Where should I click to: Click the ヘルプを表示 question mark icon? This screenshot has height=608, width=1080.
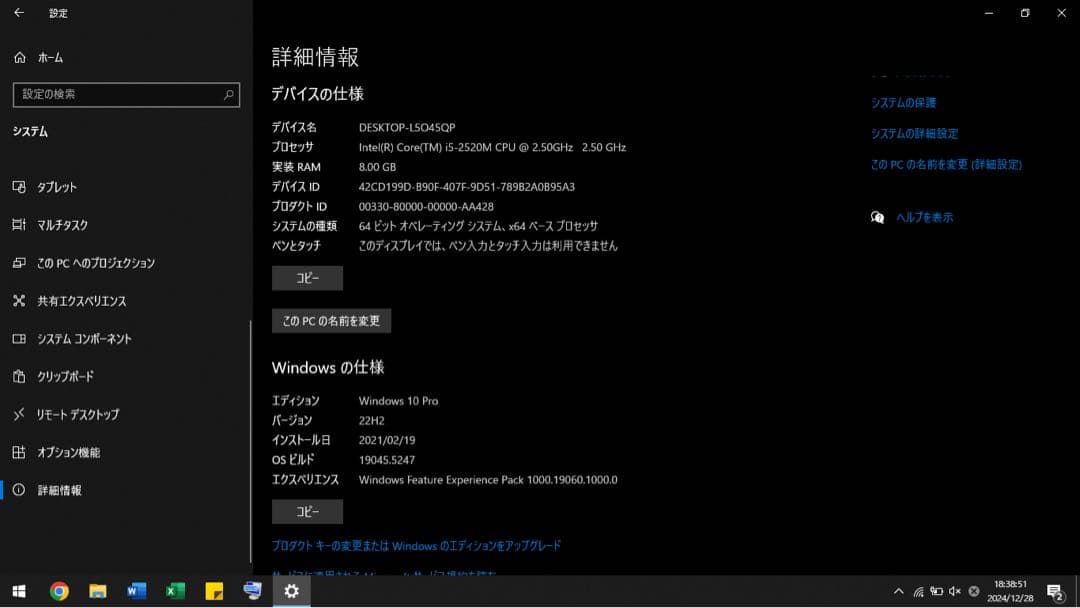[x=877, y=217]
